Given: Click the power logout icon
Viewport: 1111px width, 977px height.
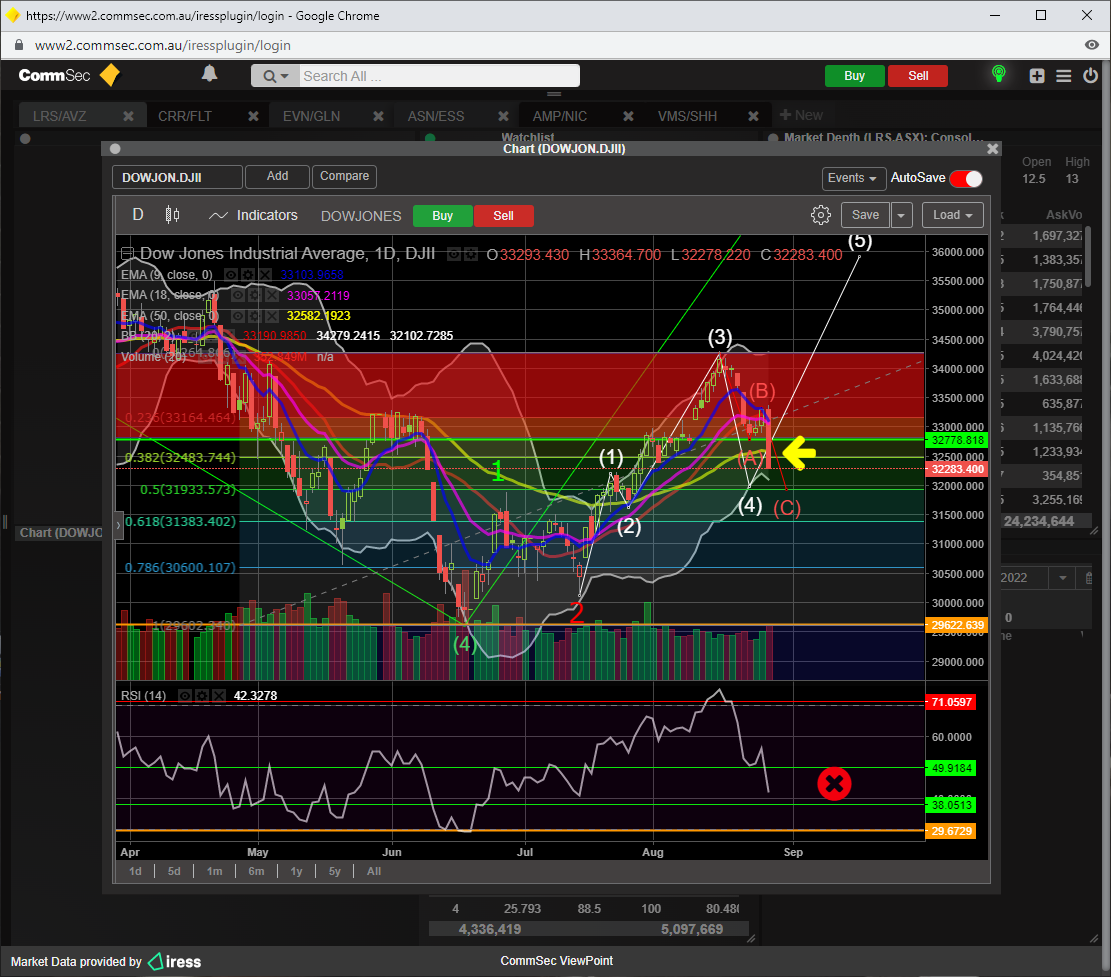Looking at the screenshot, I should coord(1090,75).
